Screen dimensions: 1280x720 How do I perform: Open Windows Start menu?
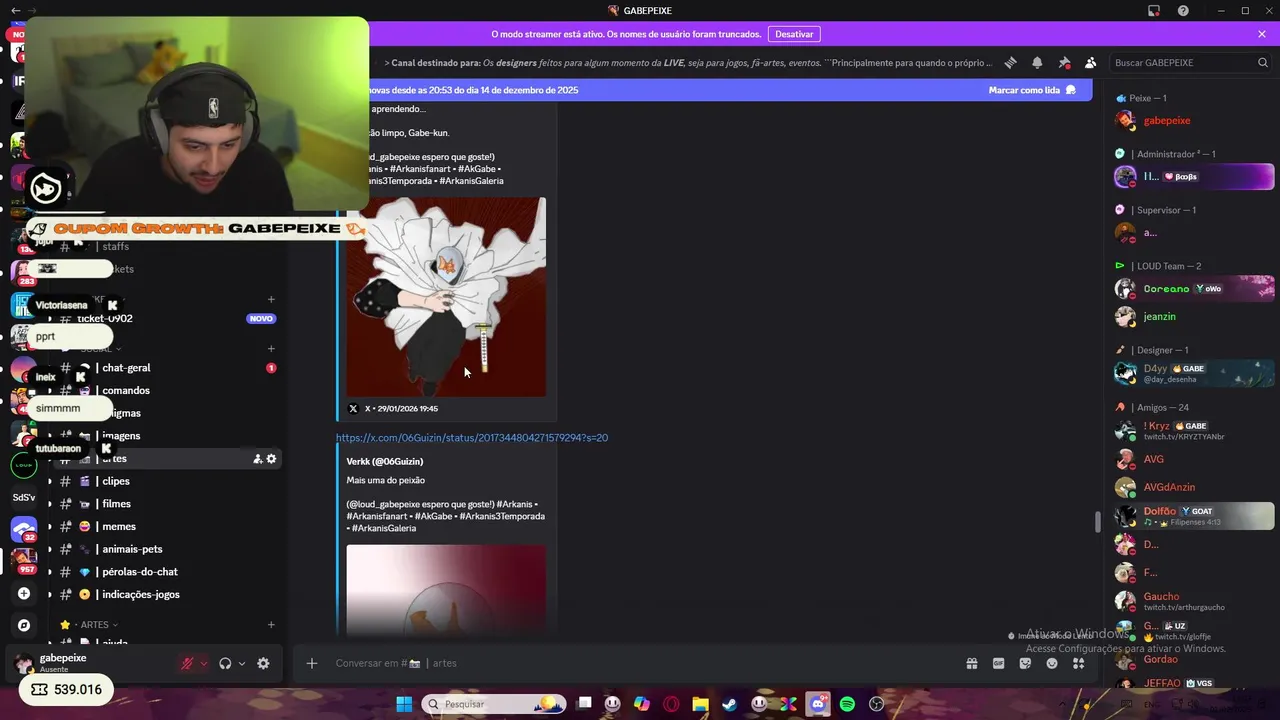pos(404,704)
